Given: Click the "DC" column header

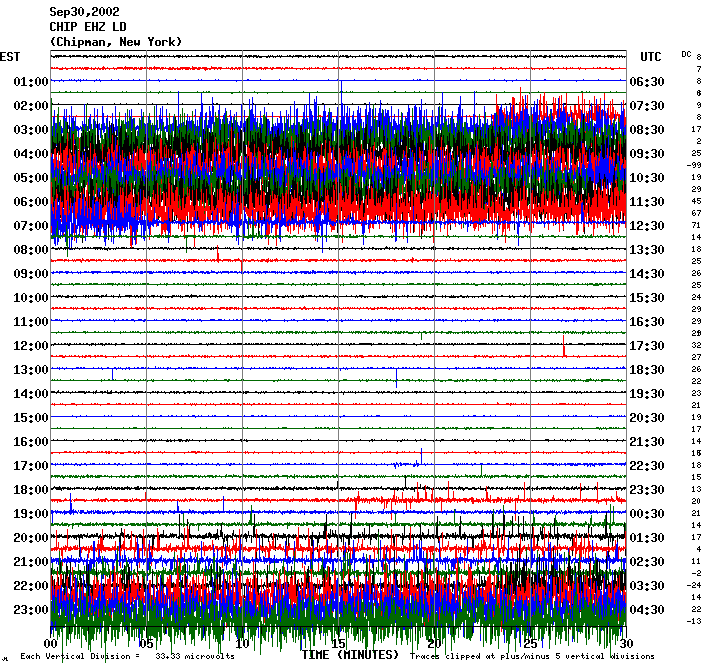Looking at the screenshot, I should click(x=686, y=54).
